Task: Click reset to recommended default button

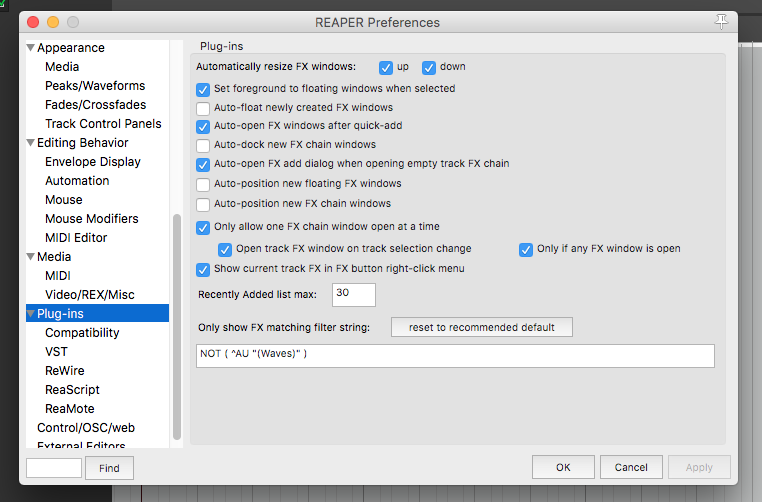Action: [x=481, y=328]
